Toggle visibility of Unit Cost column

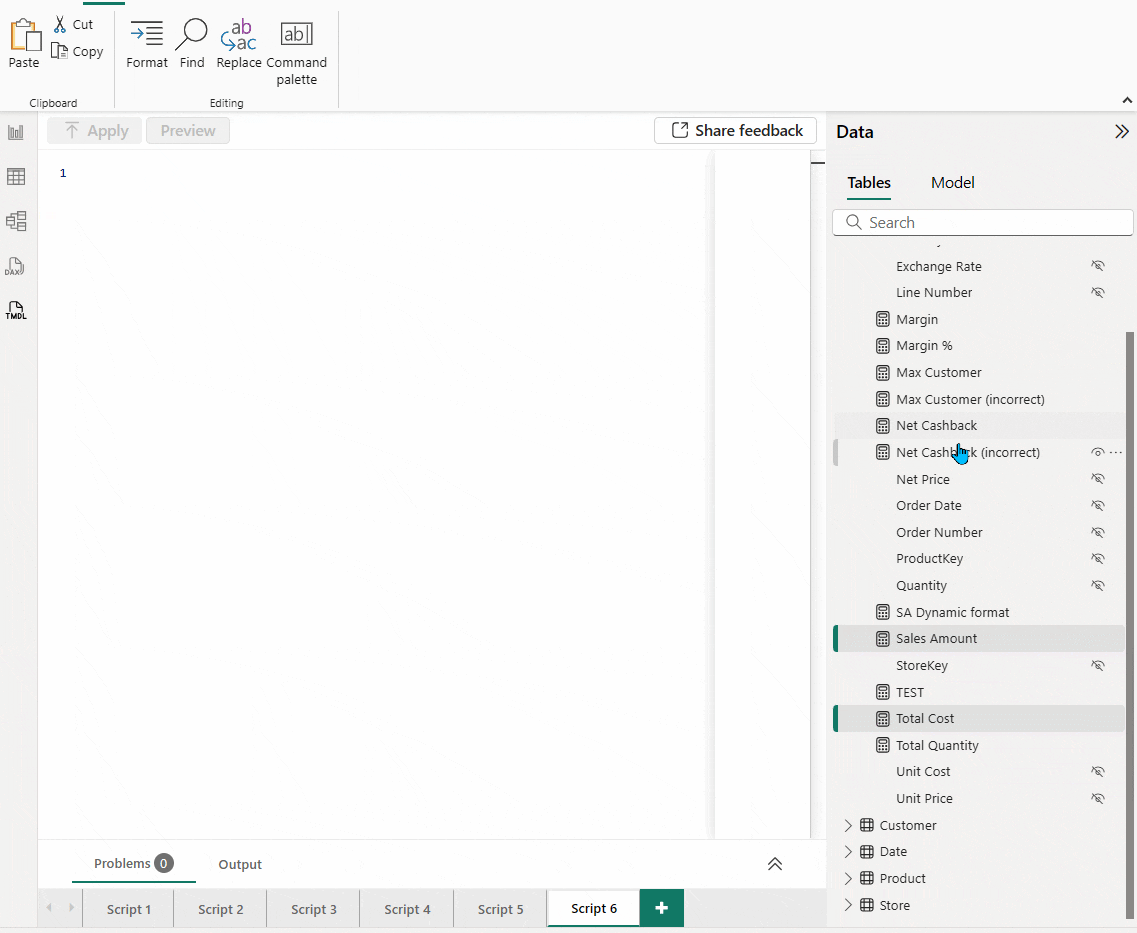click(1098, 771)
